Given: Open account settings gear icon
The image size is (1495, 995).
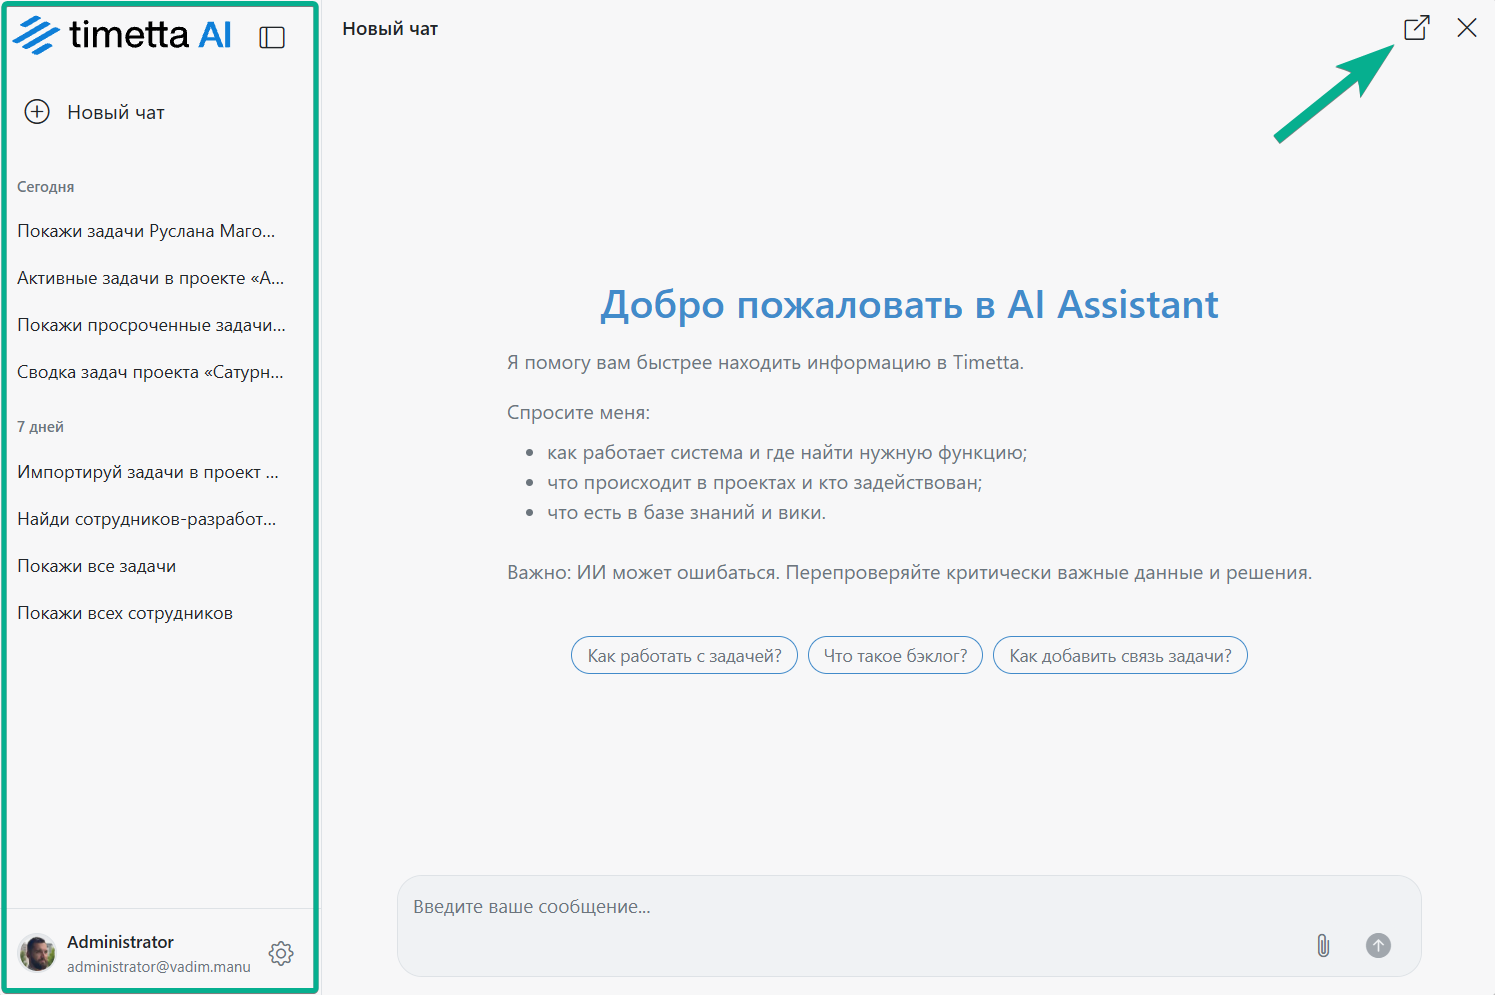Looking at the screenshot, I should click(x=281, y=953).
